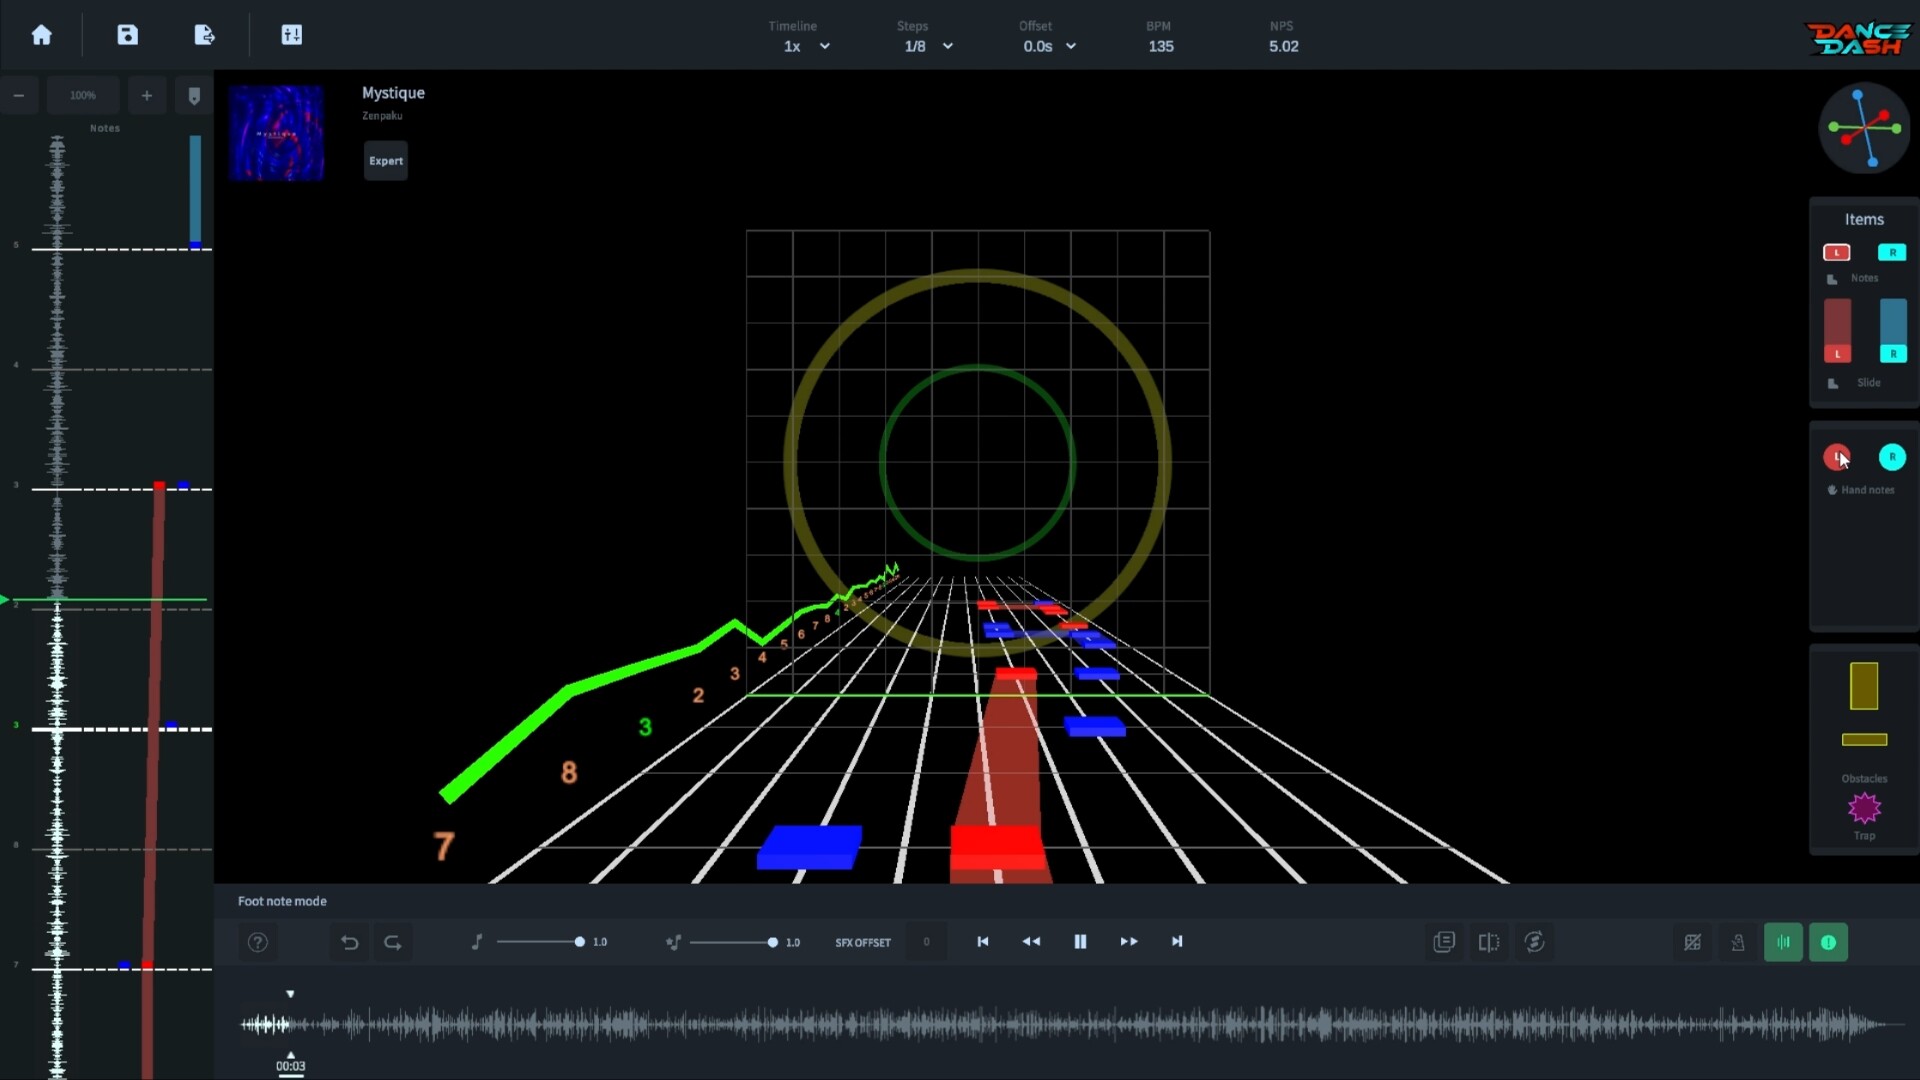Click the redo icon
The height and width of the screenshot is (1080, 1920).
click(393, 942)
